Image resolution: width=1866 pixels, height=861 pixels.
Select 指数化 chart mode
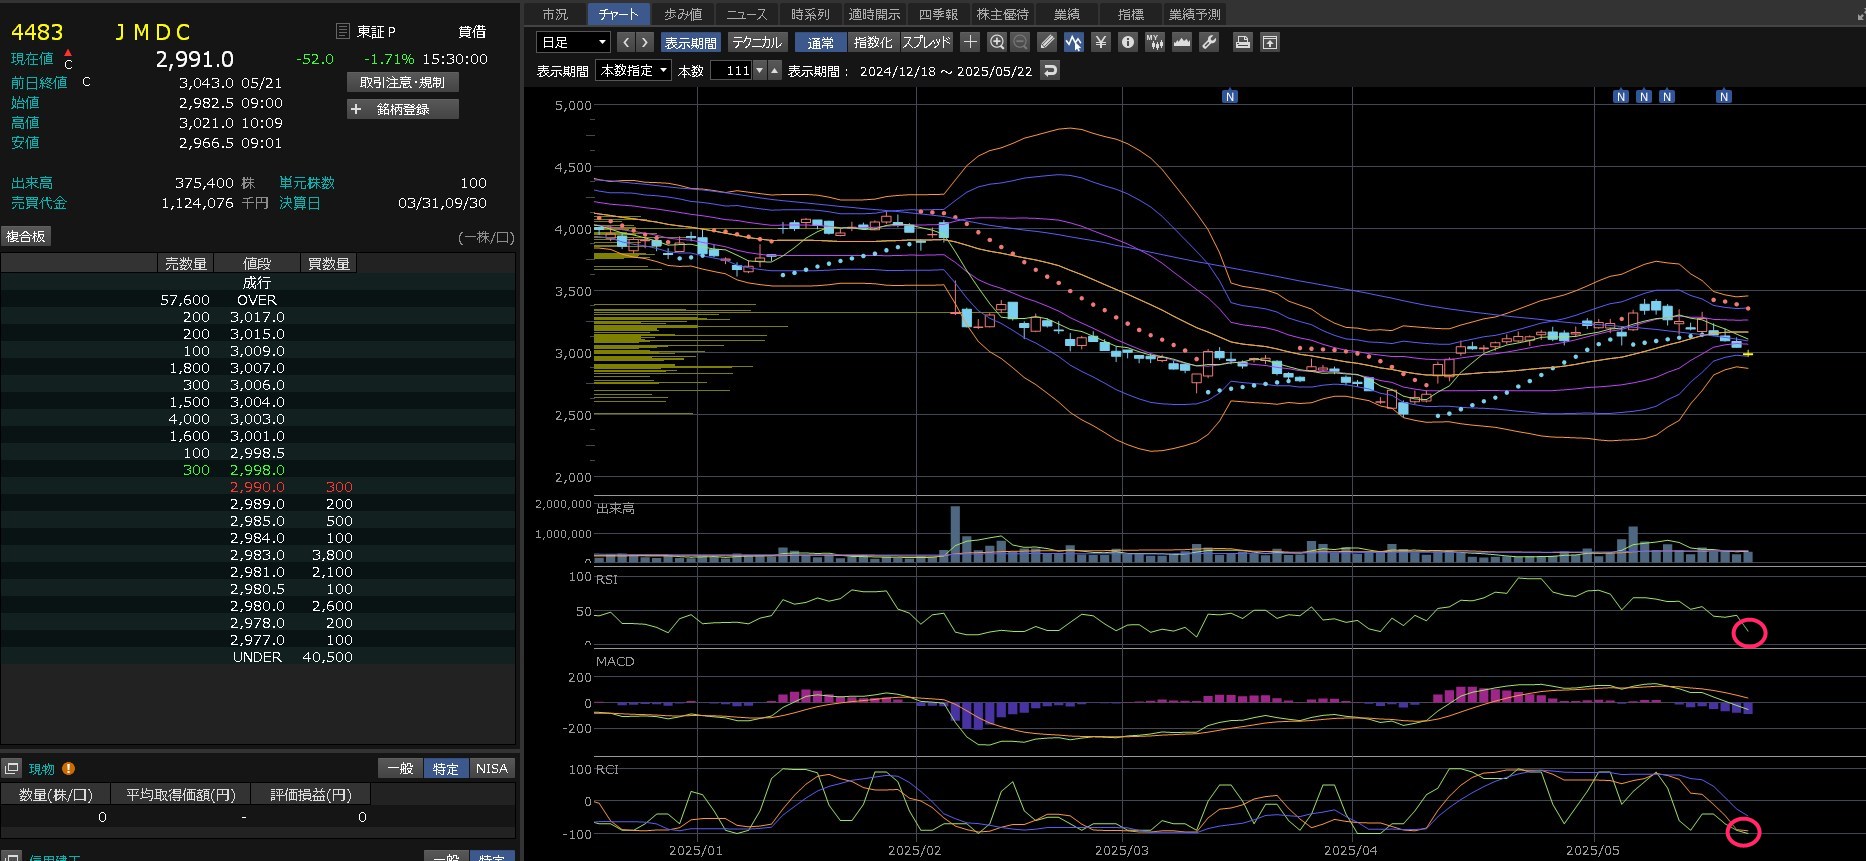click(x=873, y=42)
